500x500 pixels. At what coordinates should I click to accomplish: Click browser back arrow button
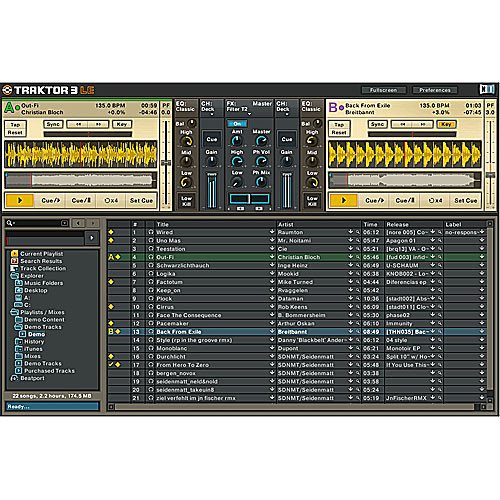click(x=78, y=223)
